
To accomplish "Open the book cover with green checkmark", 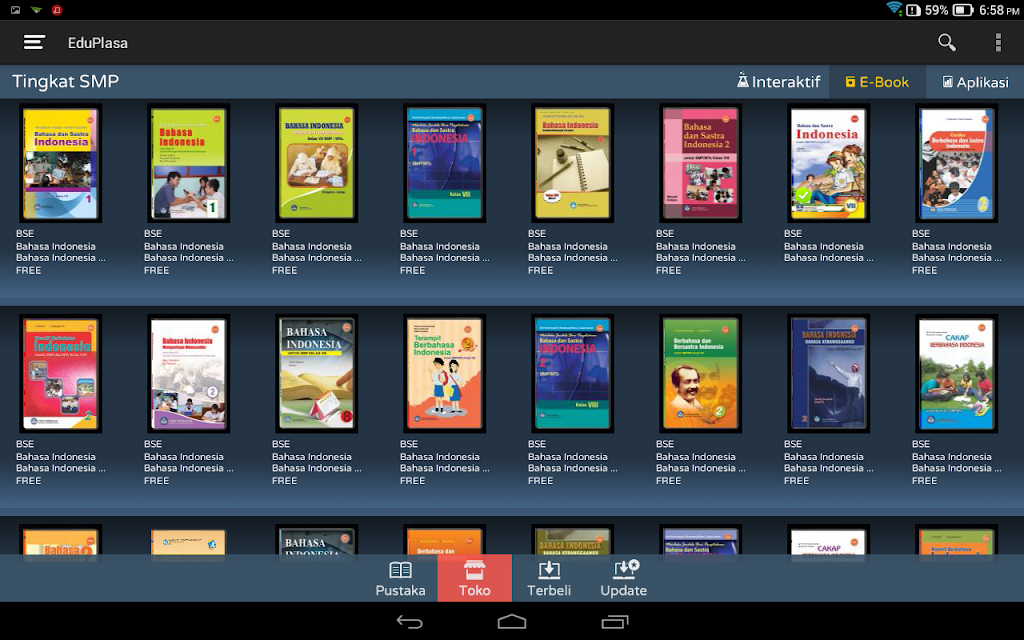I will 828,163.
